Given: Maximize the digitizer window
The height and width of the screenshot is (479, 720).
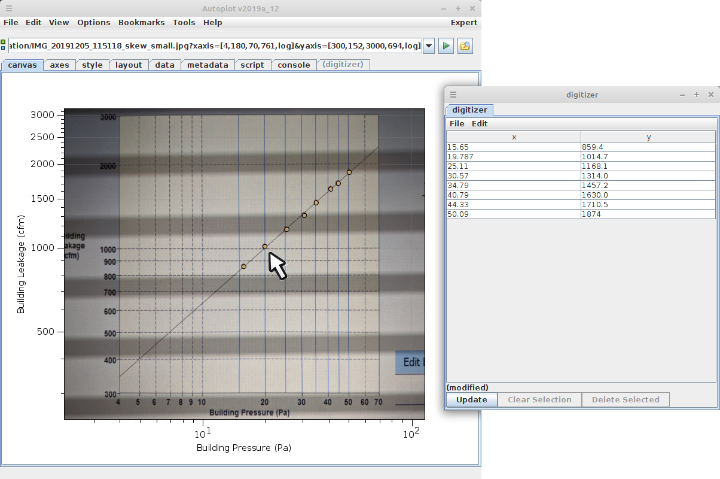Looking at the screenshot, I should click(697, 95).
